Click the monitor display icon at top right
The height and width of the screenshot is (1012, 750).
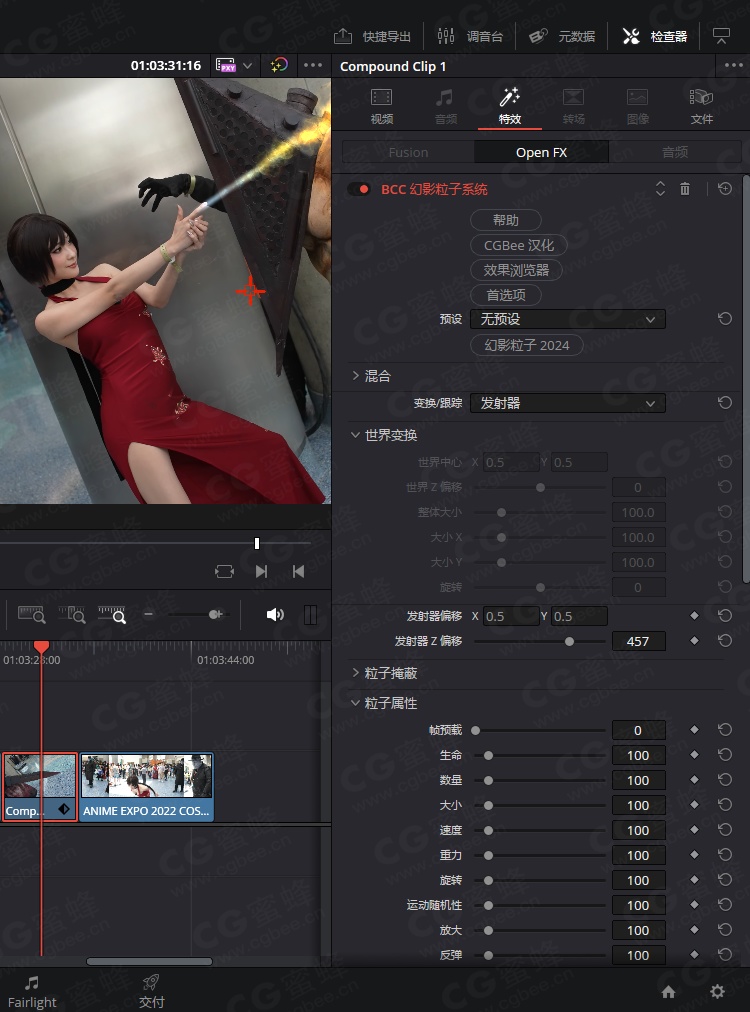coord(721,36)
